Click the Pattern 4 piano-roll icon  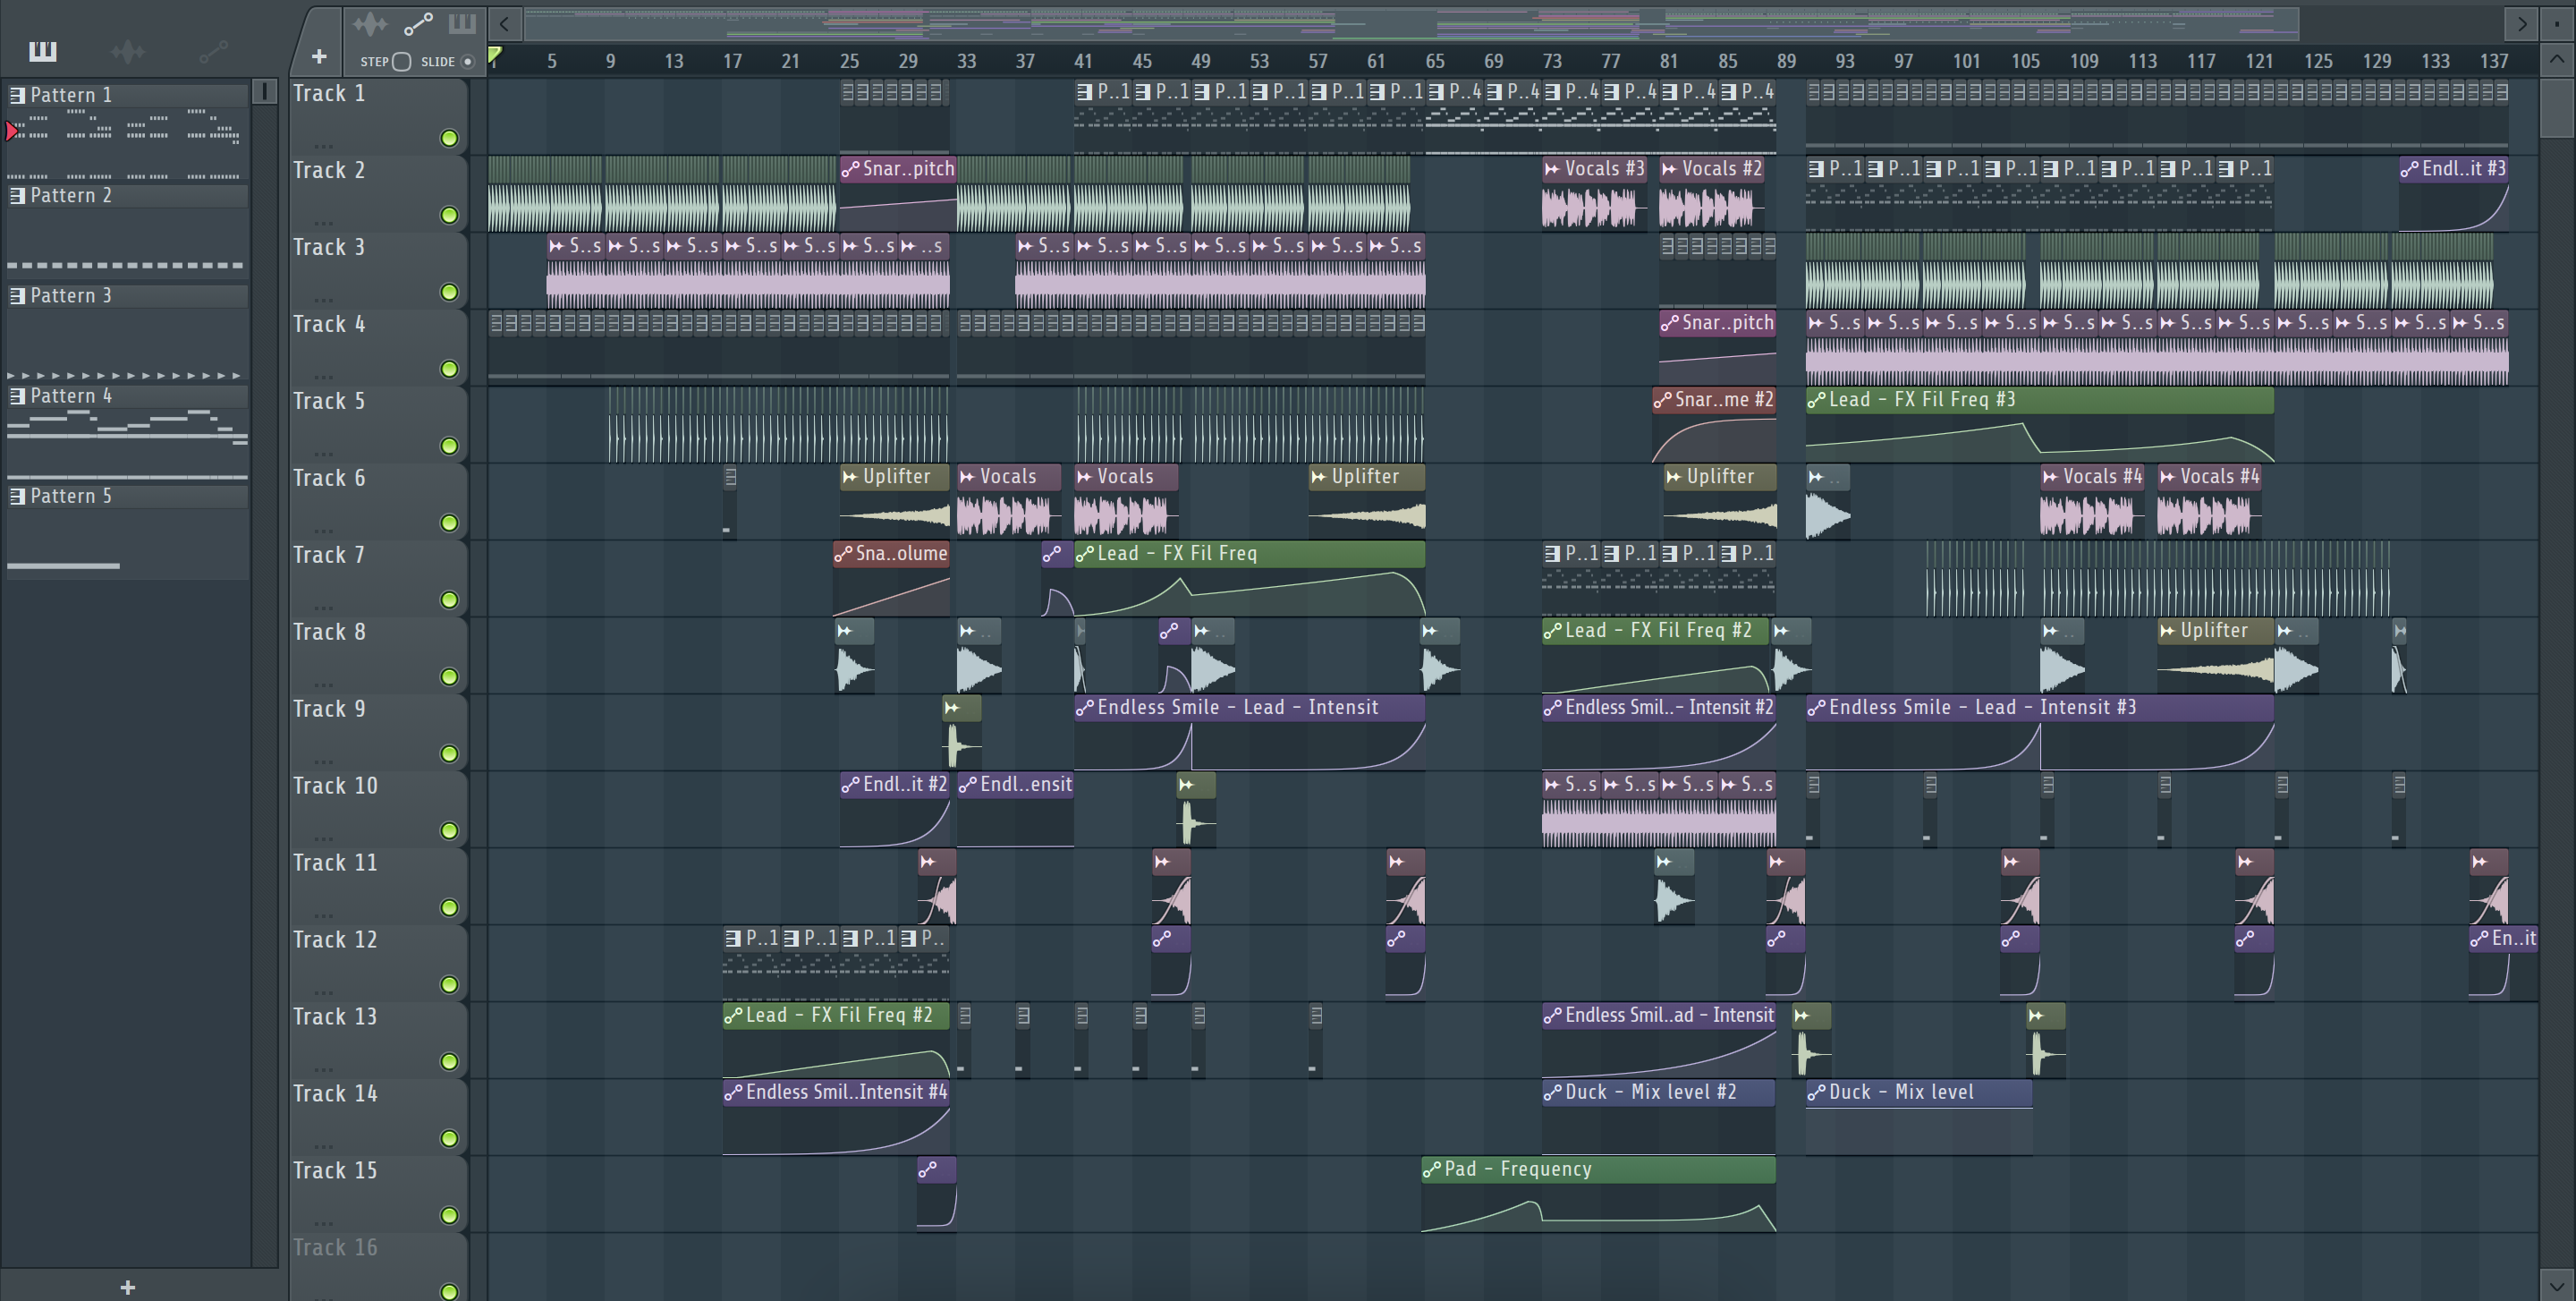coord(17,396)
